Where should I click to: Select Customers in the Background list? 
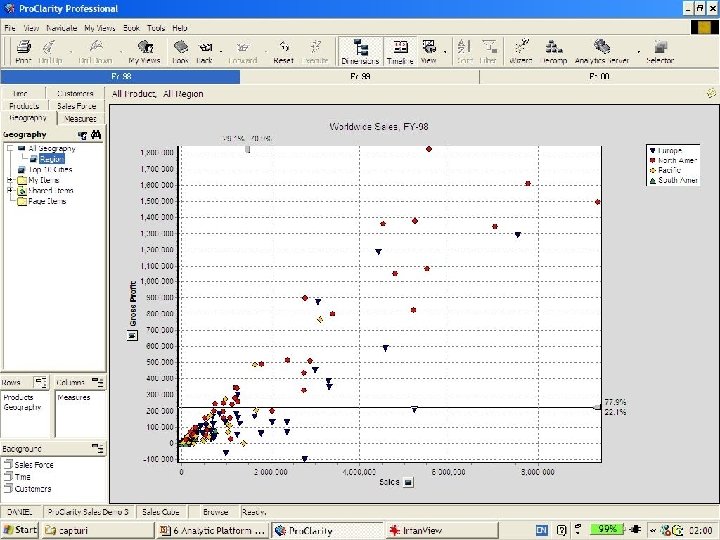point(33,489)
